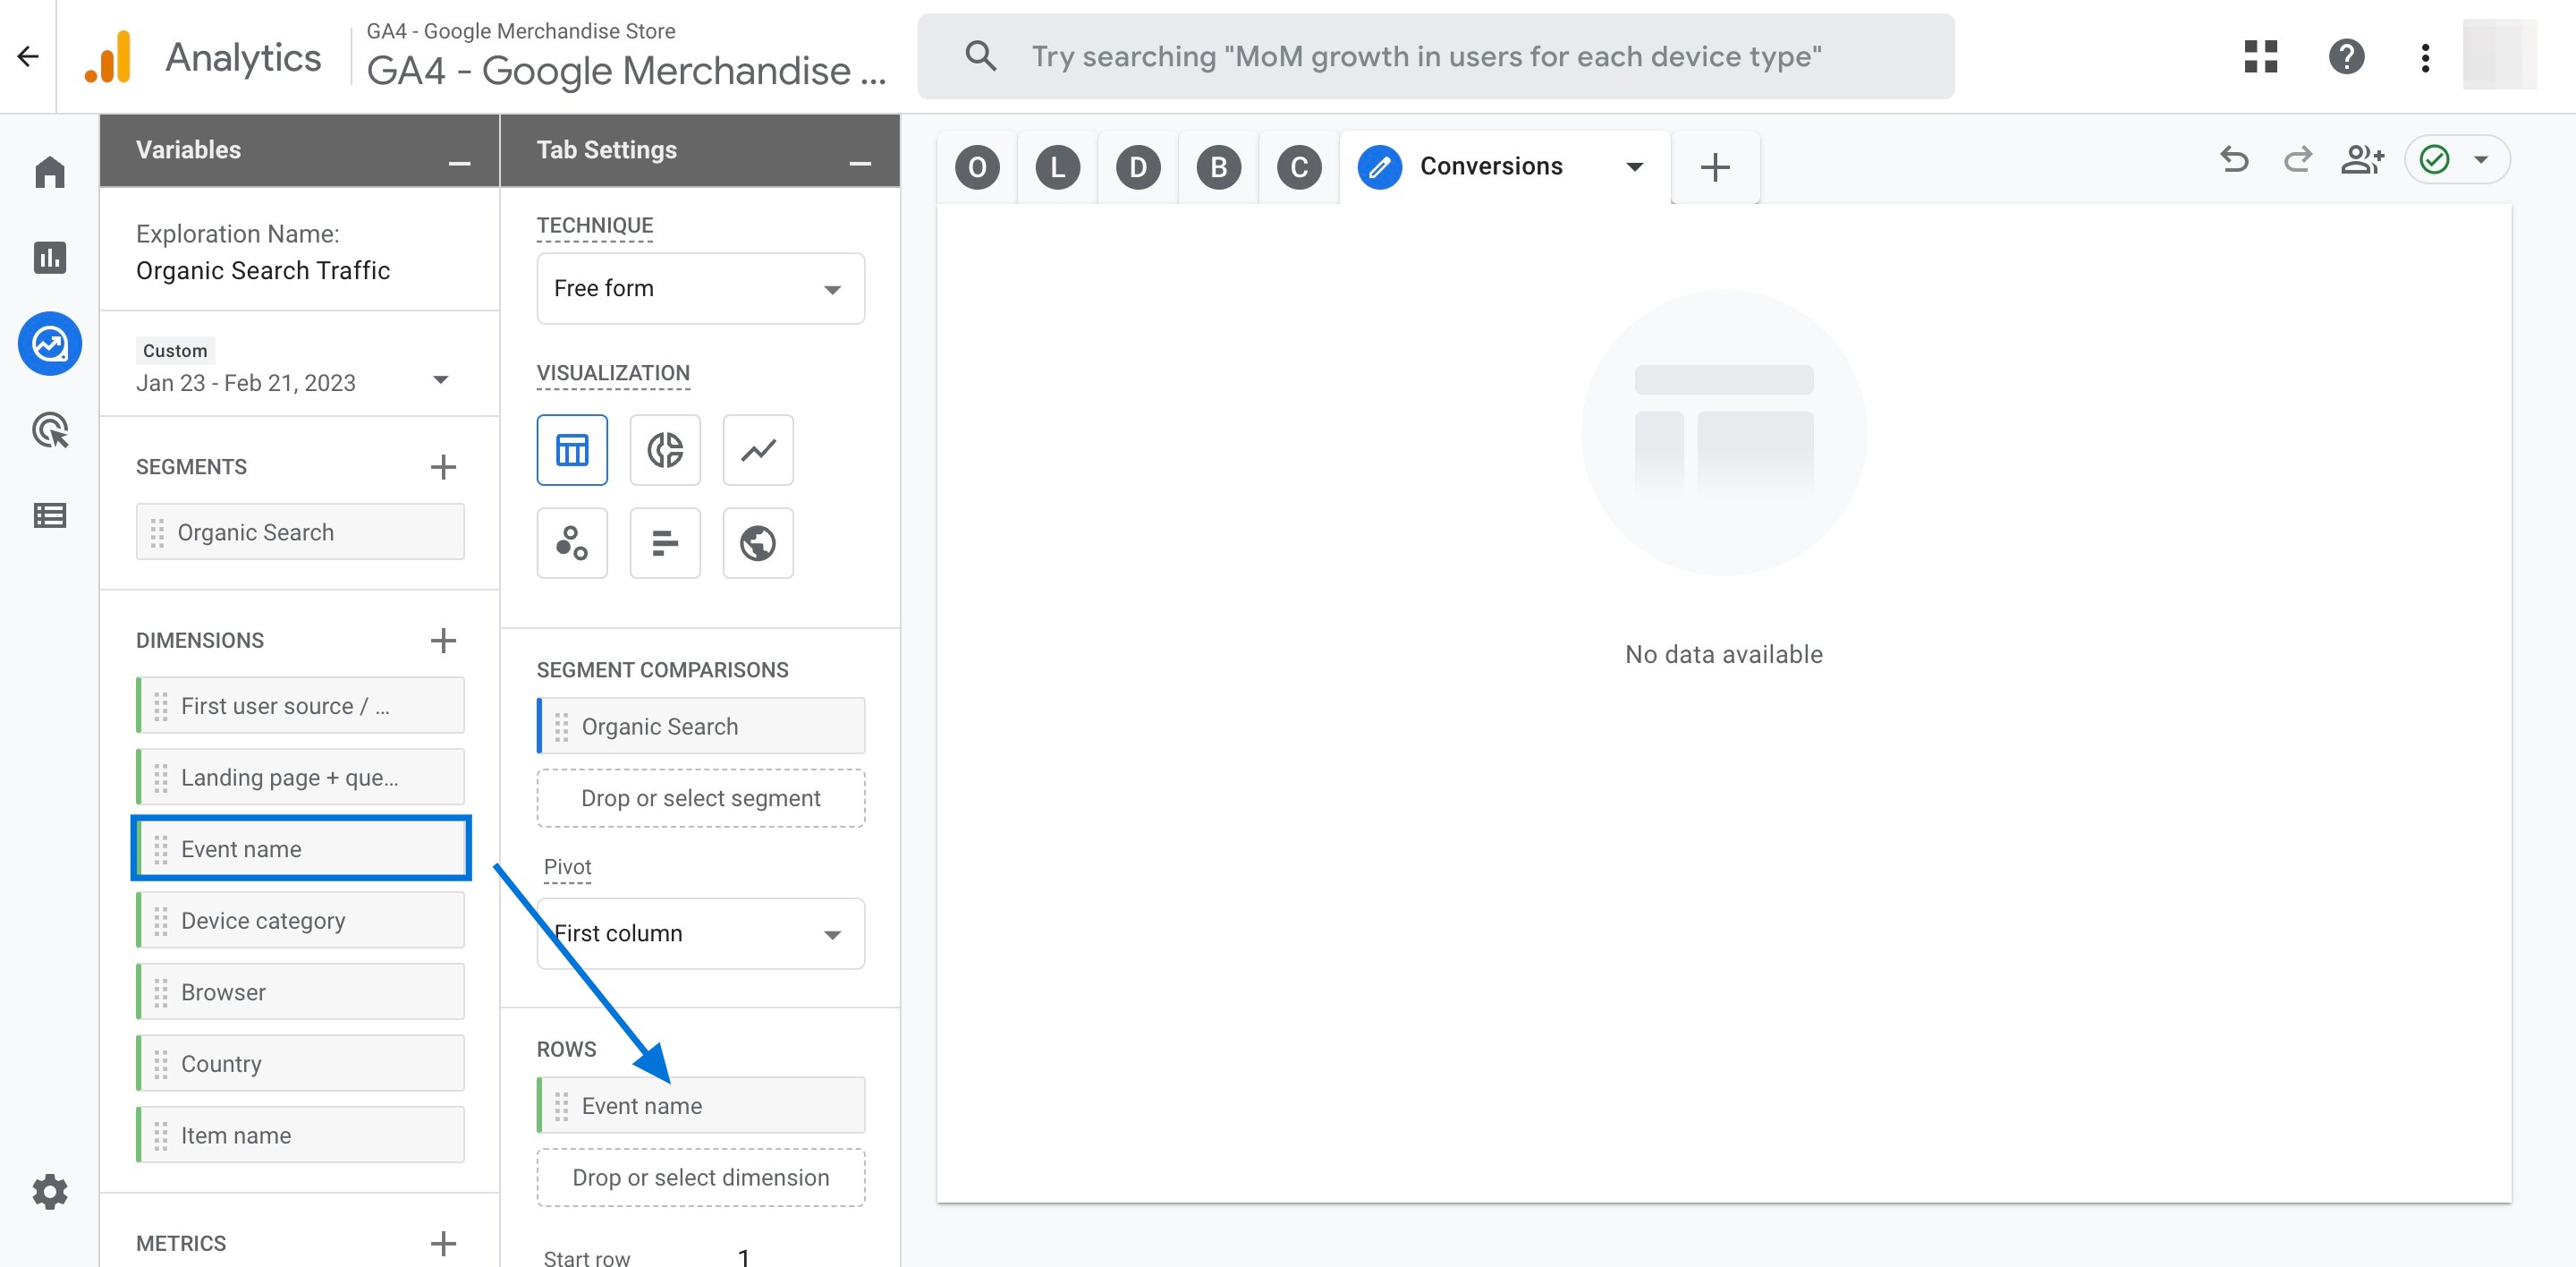The height and width of the screenshot is (1267, 2576).
Task: Select Device category dimension
Action: click(300, 920)
